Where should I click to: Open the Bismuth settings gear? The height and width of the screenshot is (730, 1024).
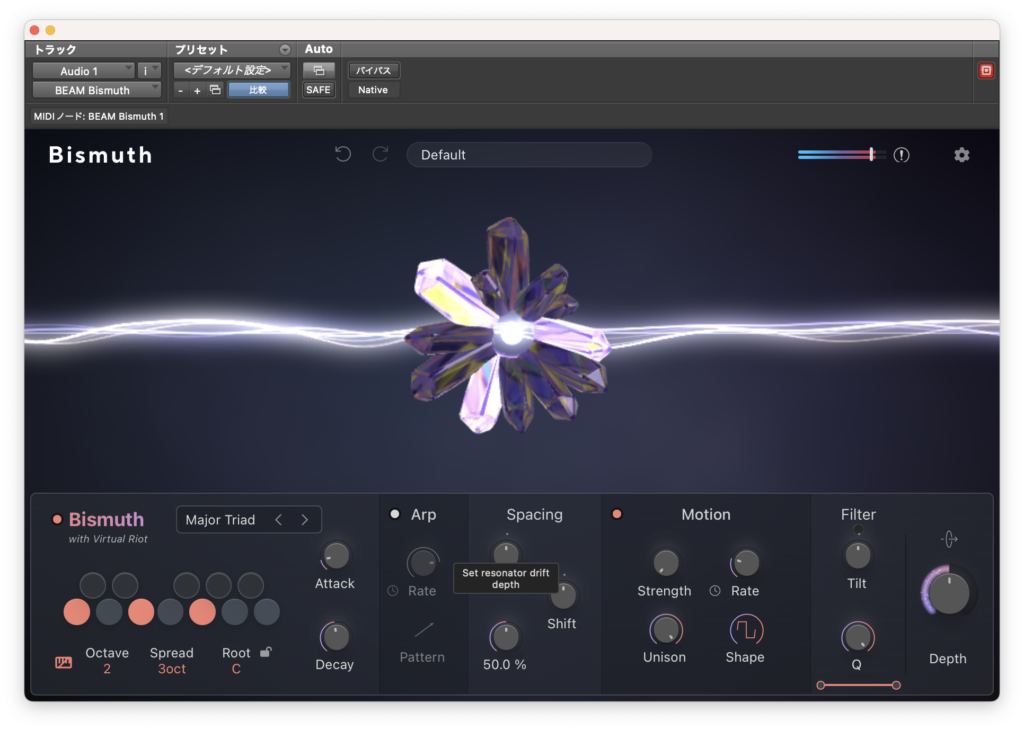point(961,155)
